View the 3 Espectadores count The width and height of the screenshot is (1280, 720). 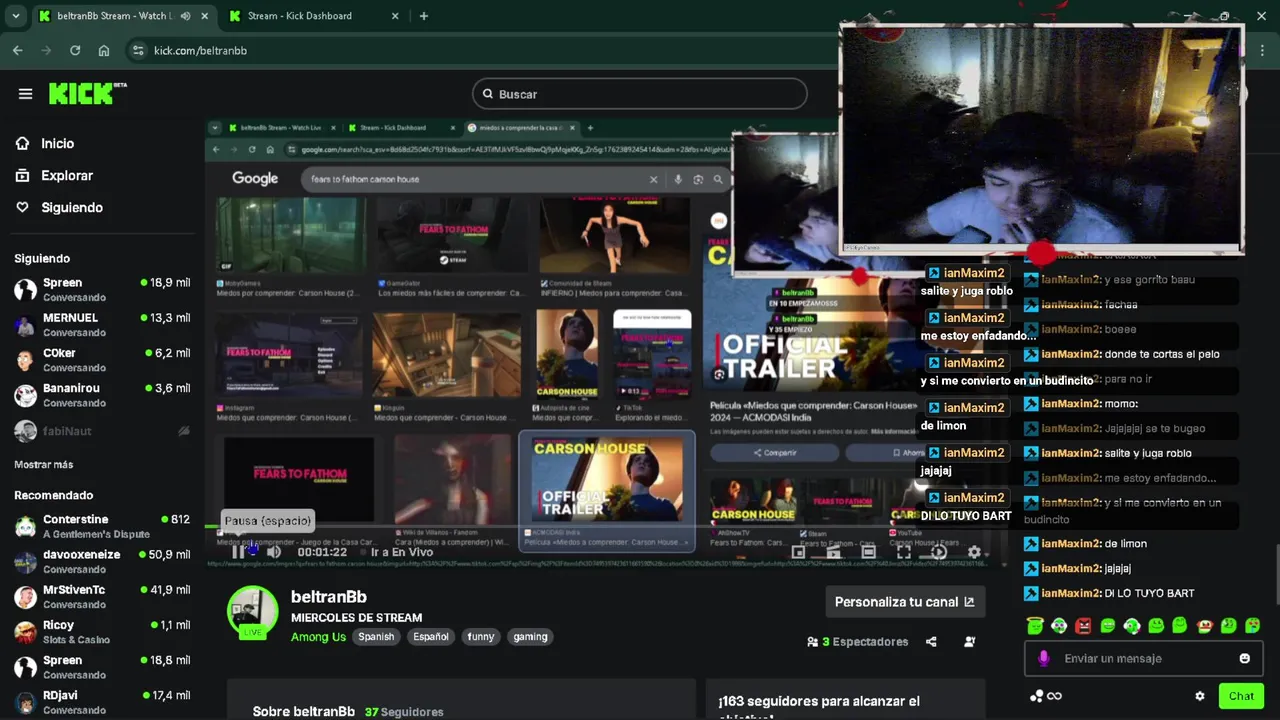[858, 642]
